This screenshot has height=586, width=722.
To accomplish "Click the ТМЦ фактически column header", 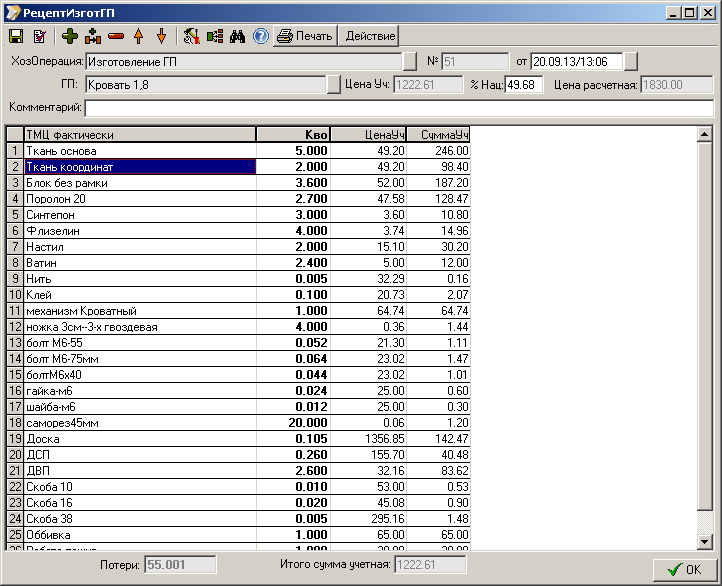I will (x=140, y=134).
